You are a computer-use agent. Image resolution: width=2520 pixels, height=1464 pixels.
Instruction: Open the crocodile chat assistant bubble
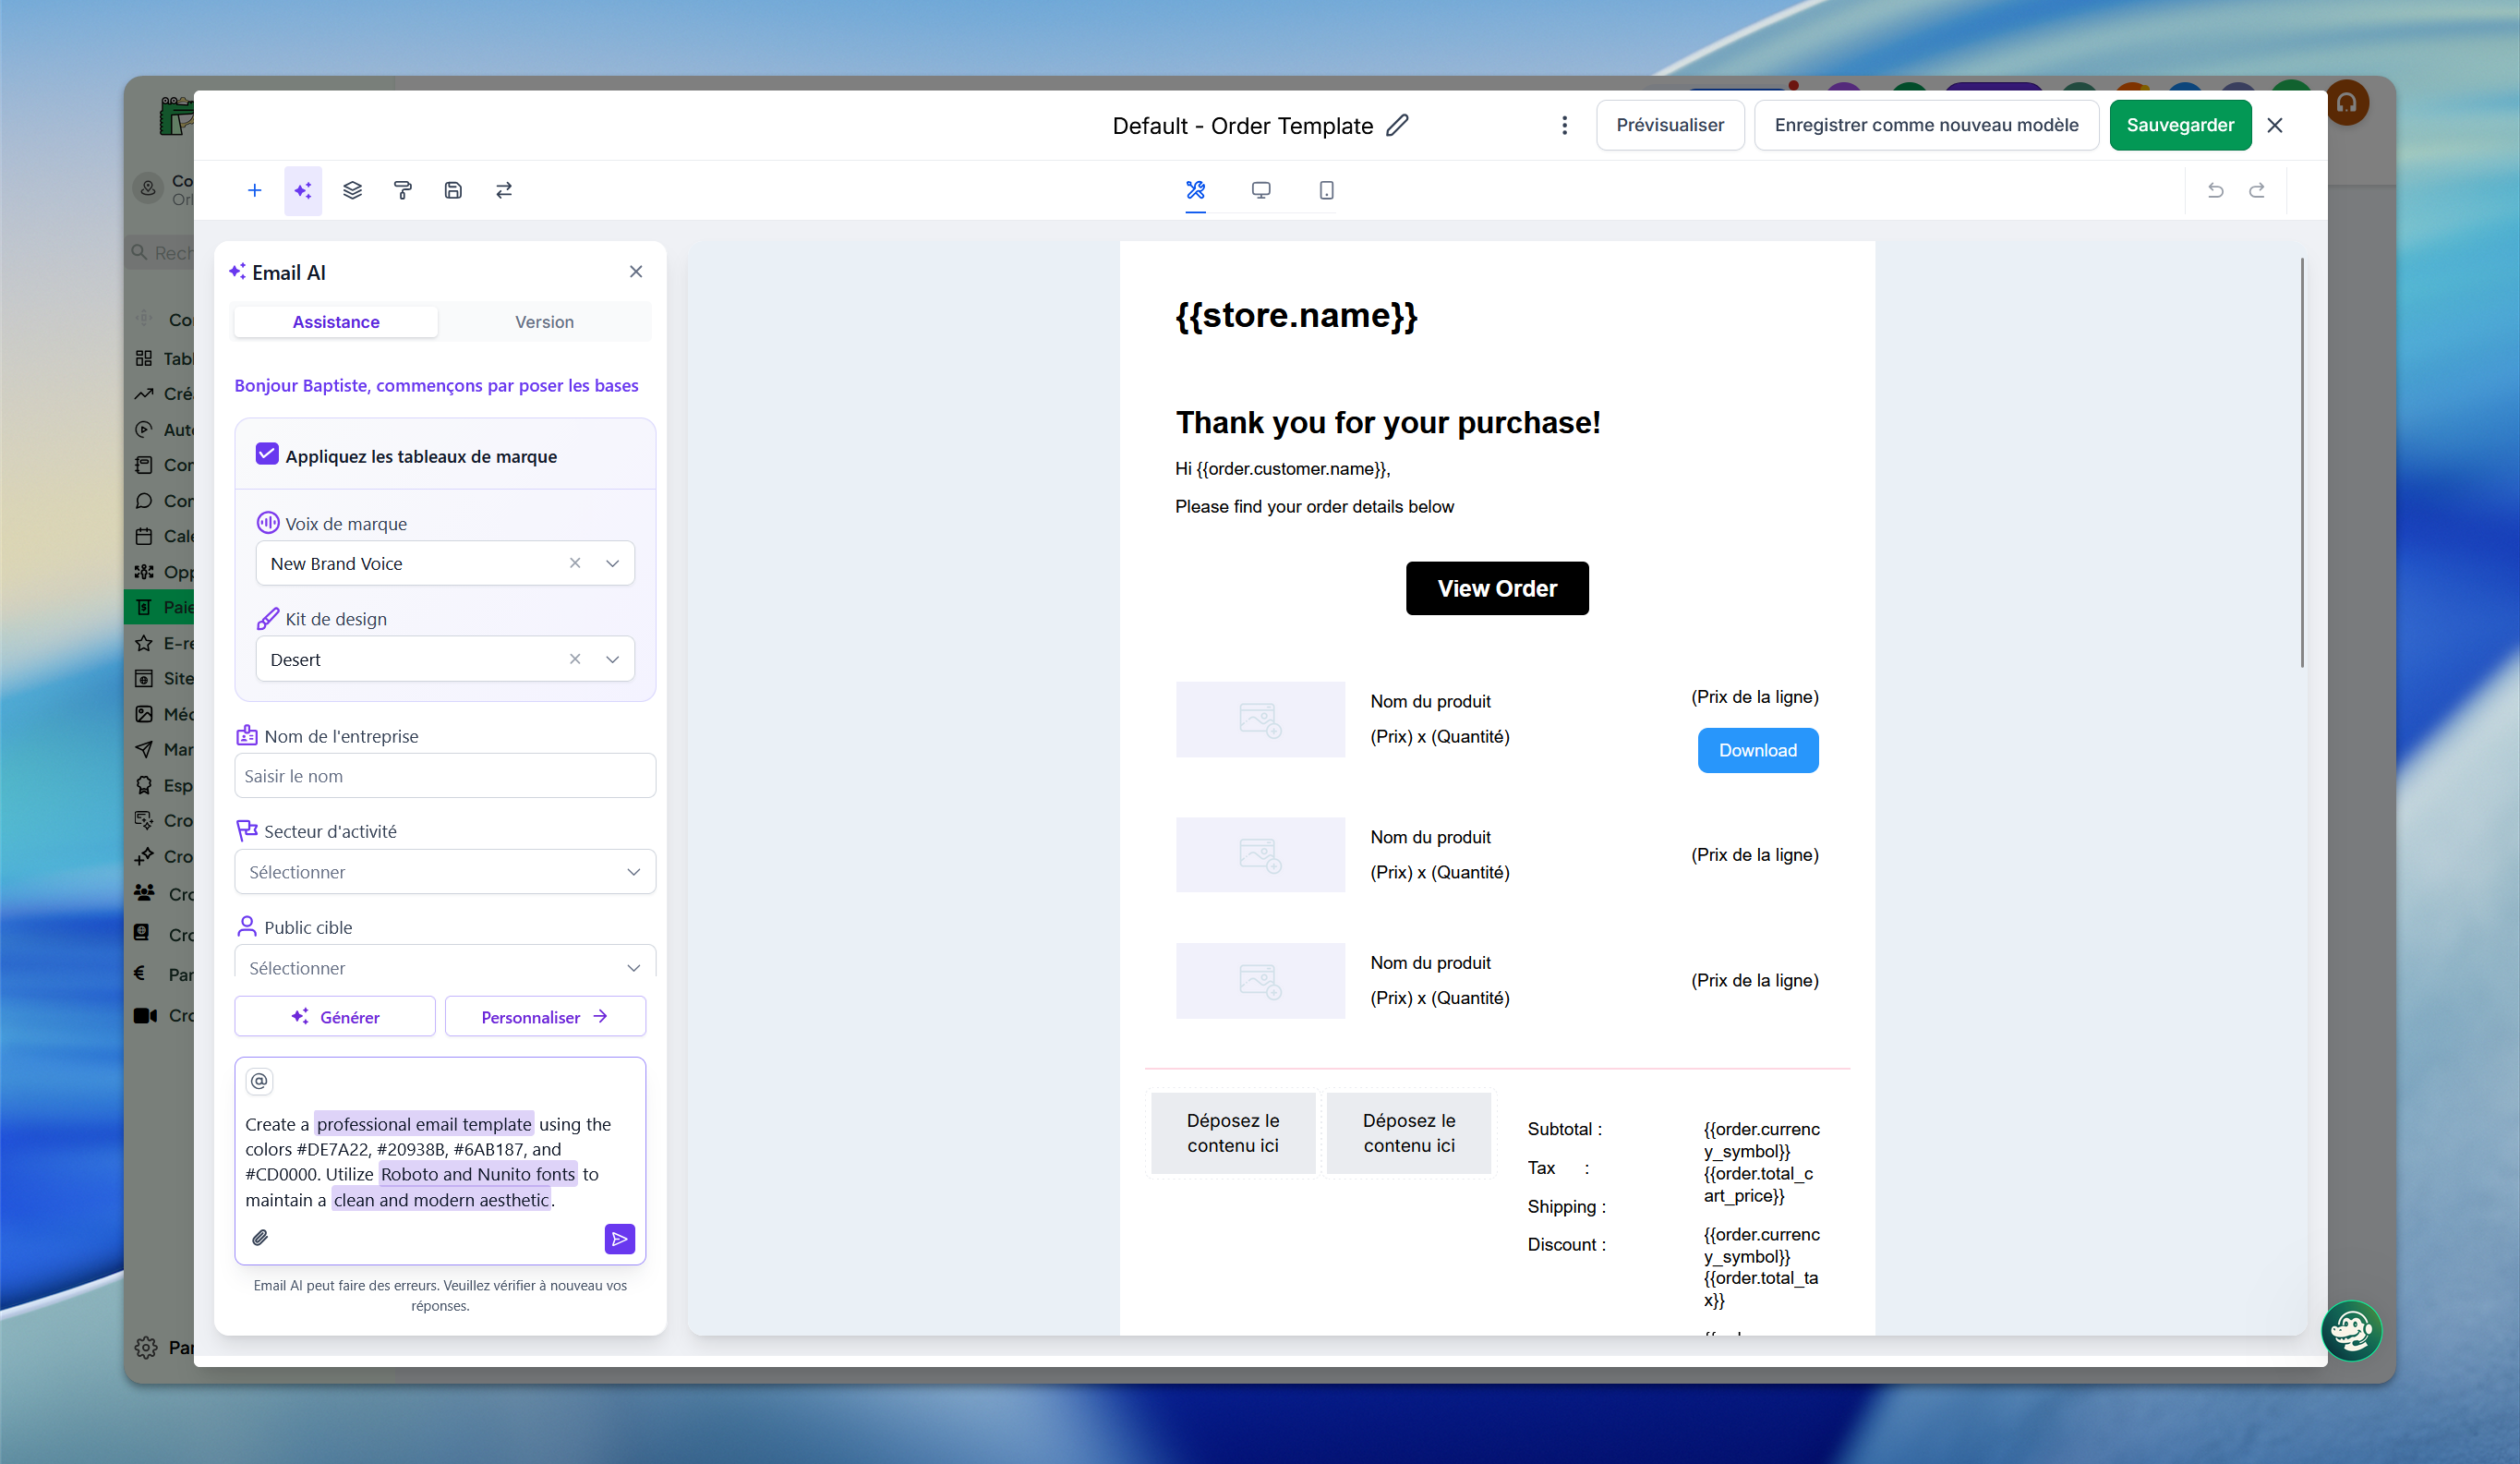pos(2351,1331)
